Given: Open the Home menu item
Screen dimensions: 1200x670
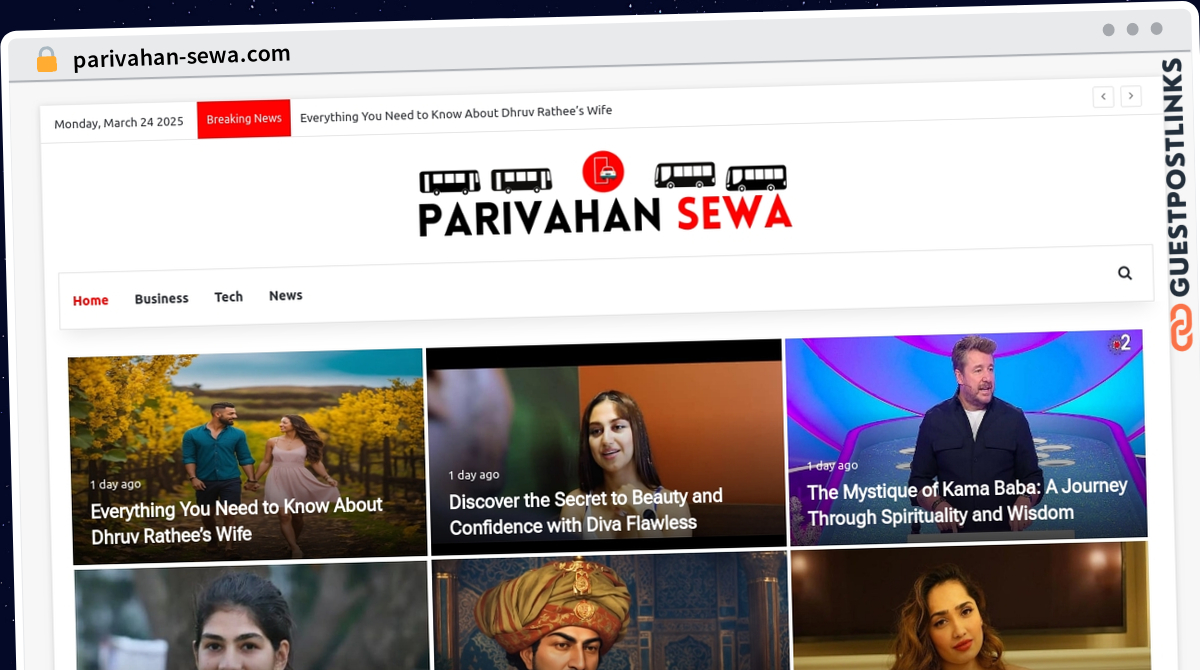Looking at the screenshot, I should click(90, 300).
